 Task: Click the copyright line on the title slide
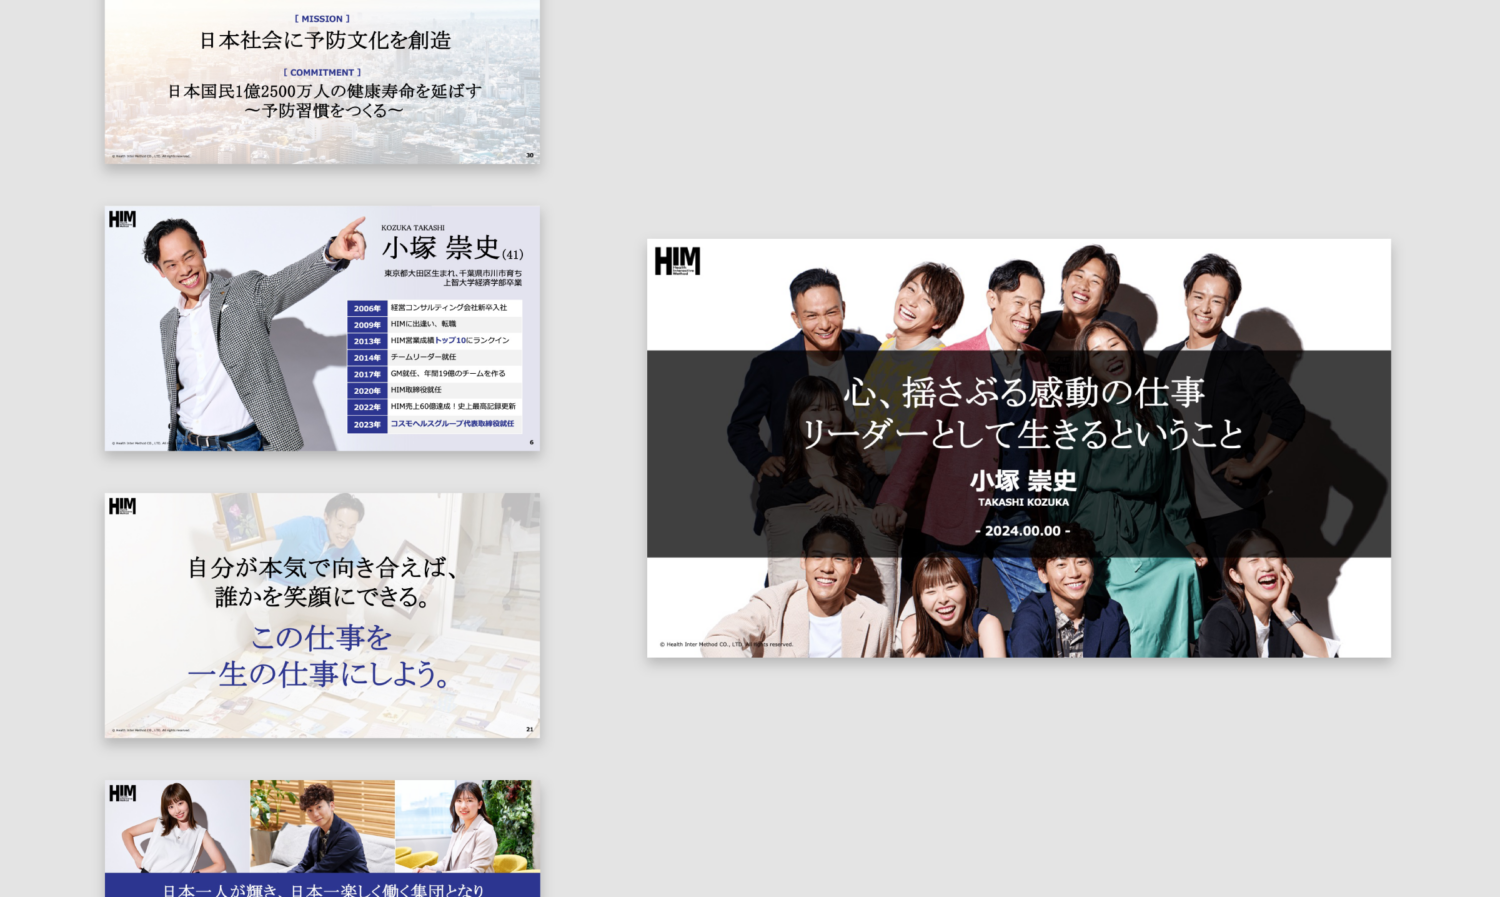tap(727, 644)
